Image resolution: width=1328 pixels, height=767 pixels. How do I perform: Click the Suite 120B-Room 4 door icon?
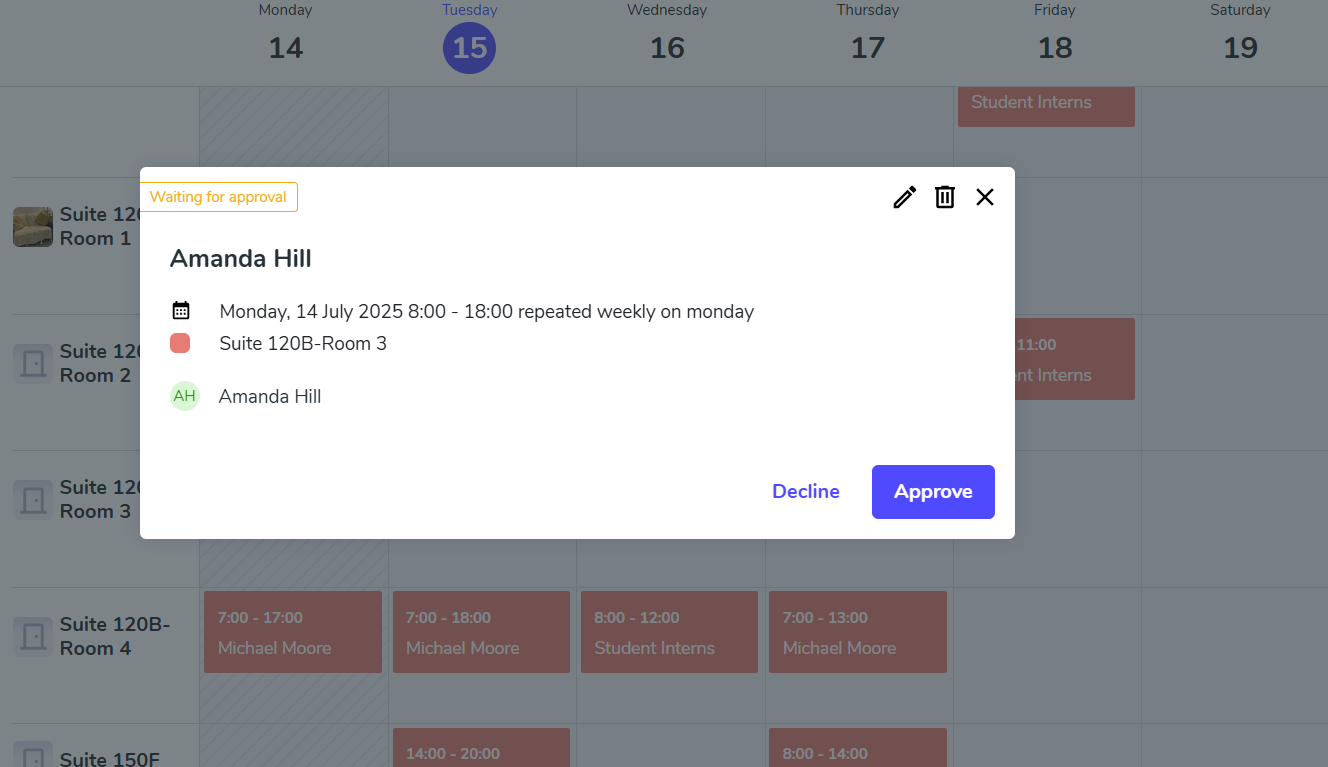tap(33, 636)
